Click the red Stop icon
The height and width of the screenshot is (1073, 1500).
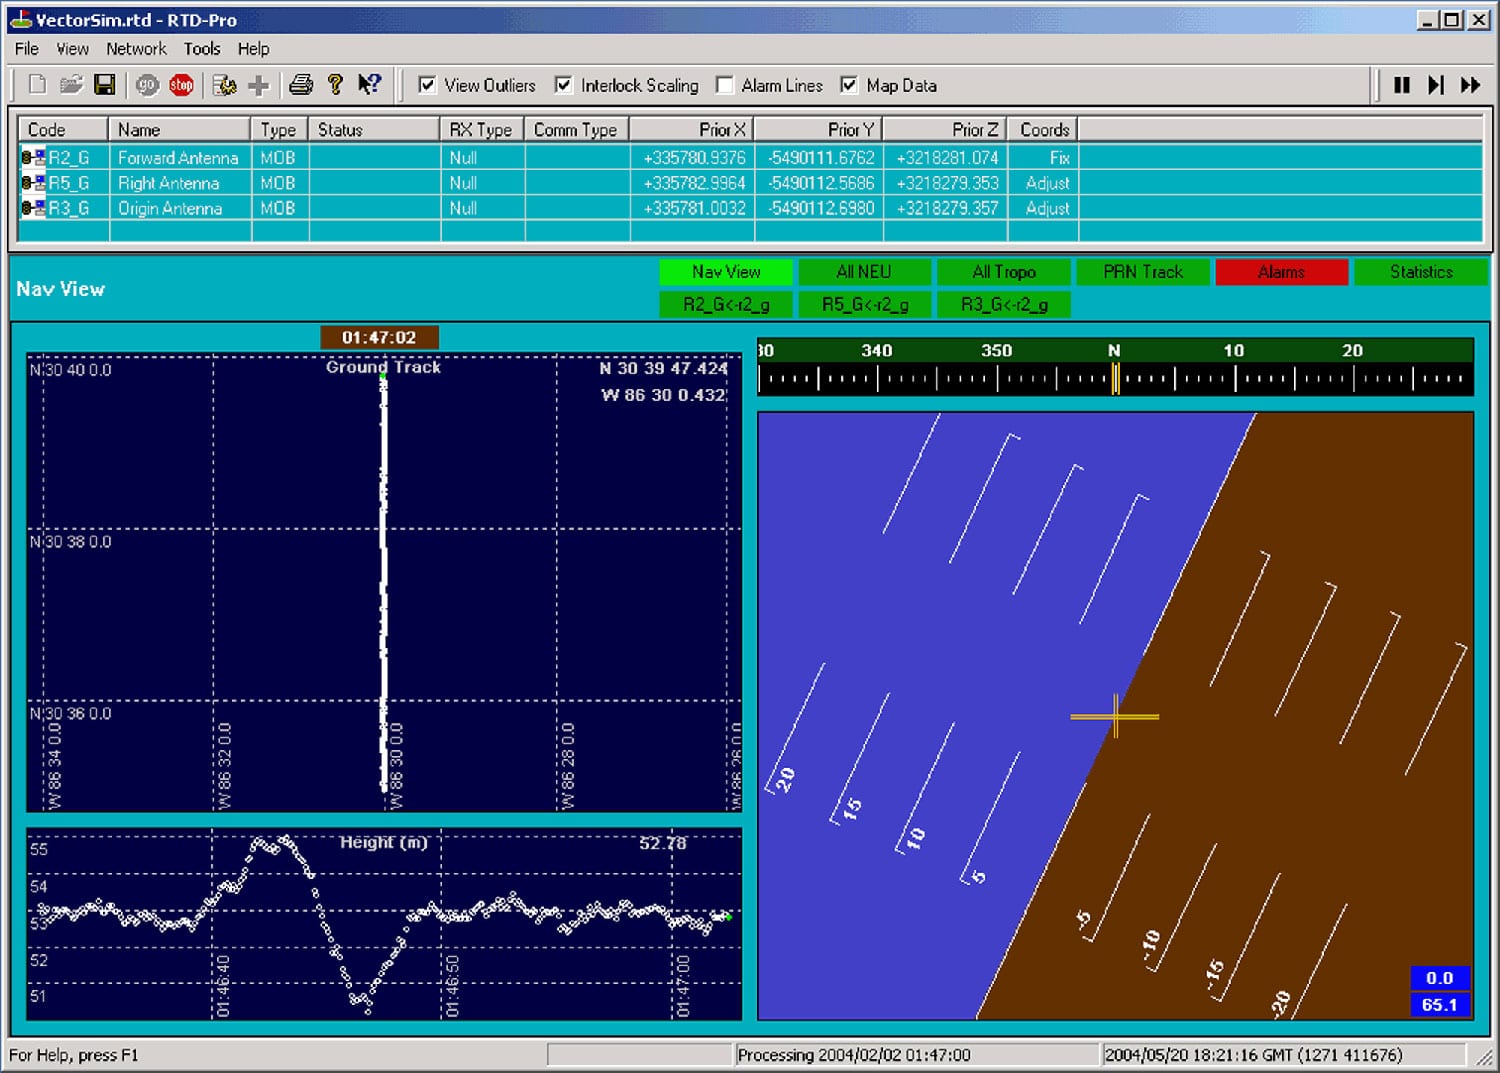click(x=181, y=85)
